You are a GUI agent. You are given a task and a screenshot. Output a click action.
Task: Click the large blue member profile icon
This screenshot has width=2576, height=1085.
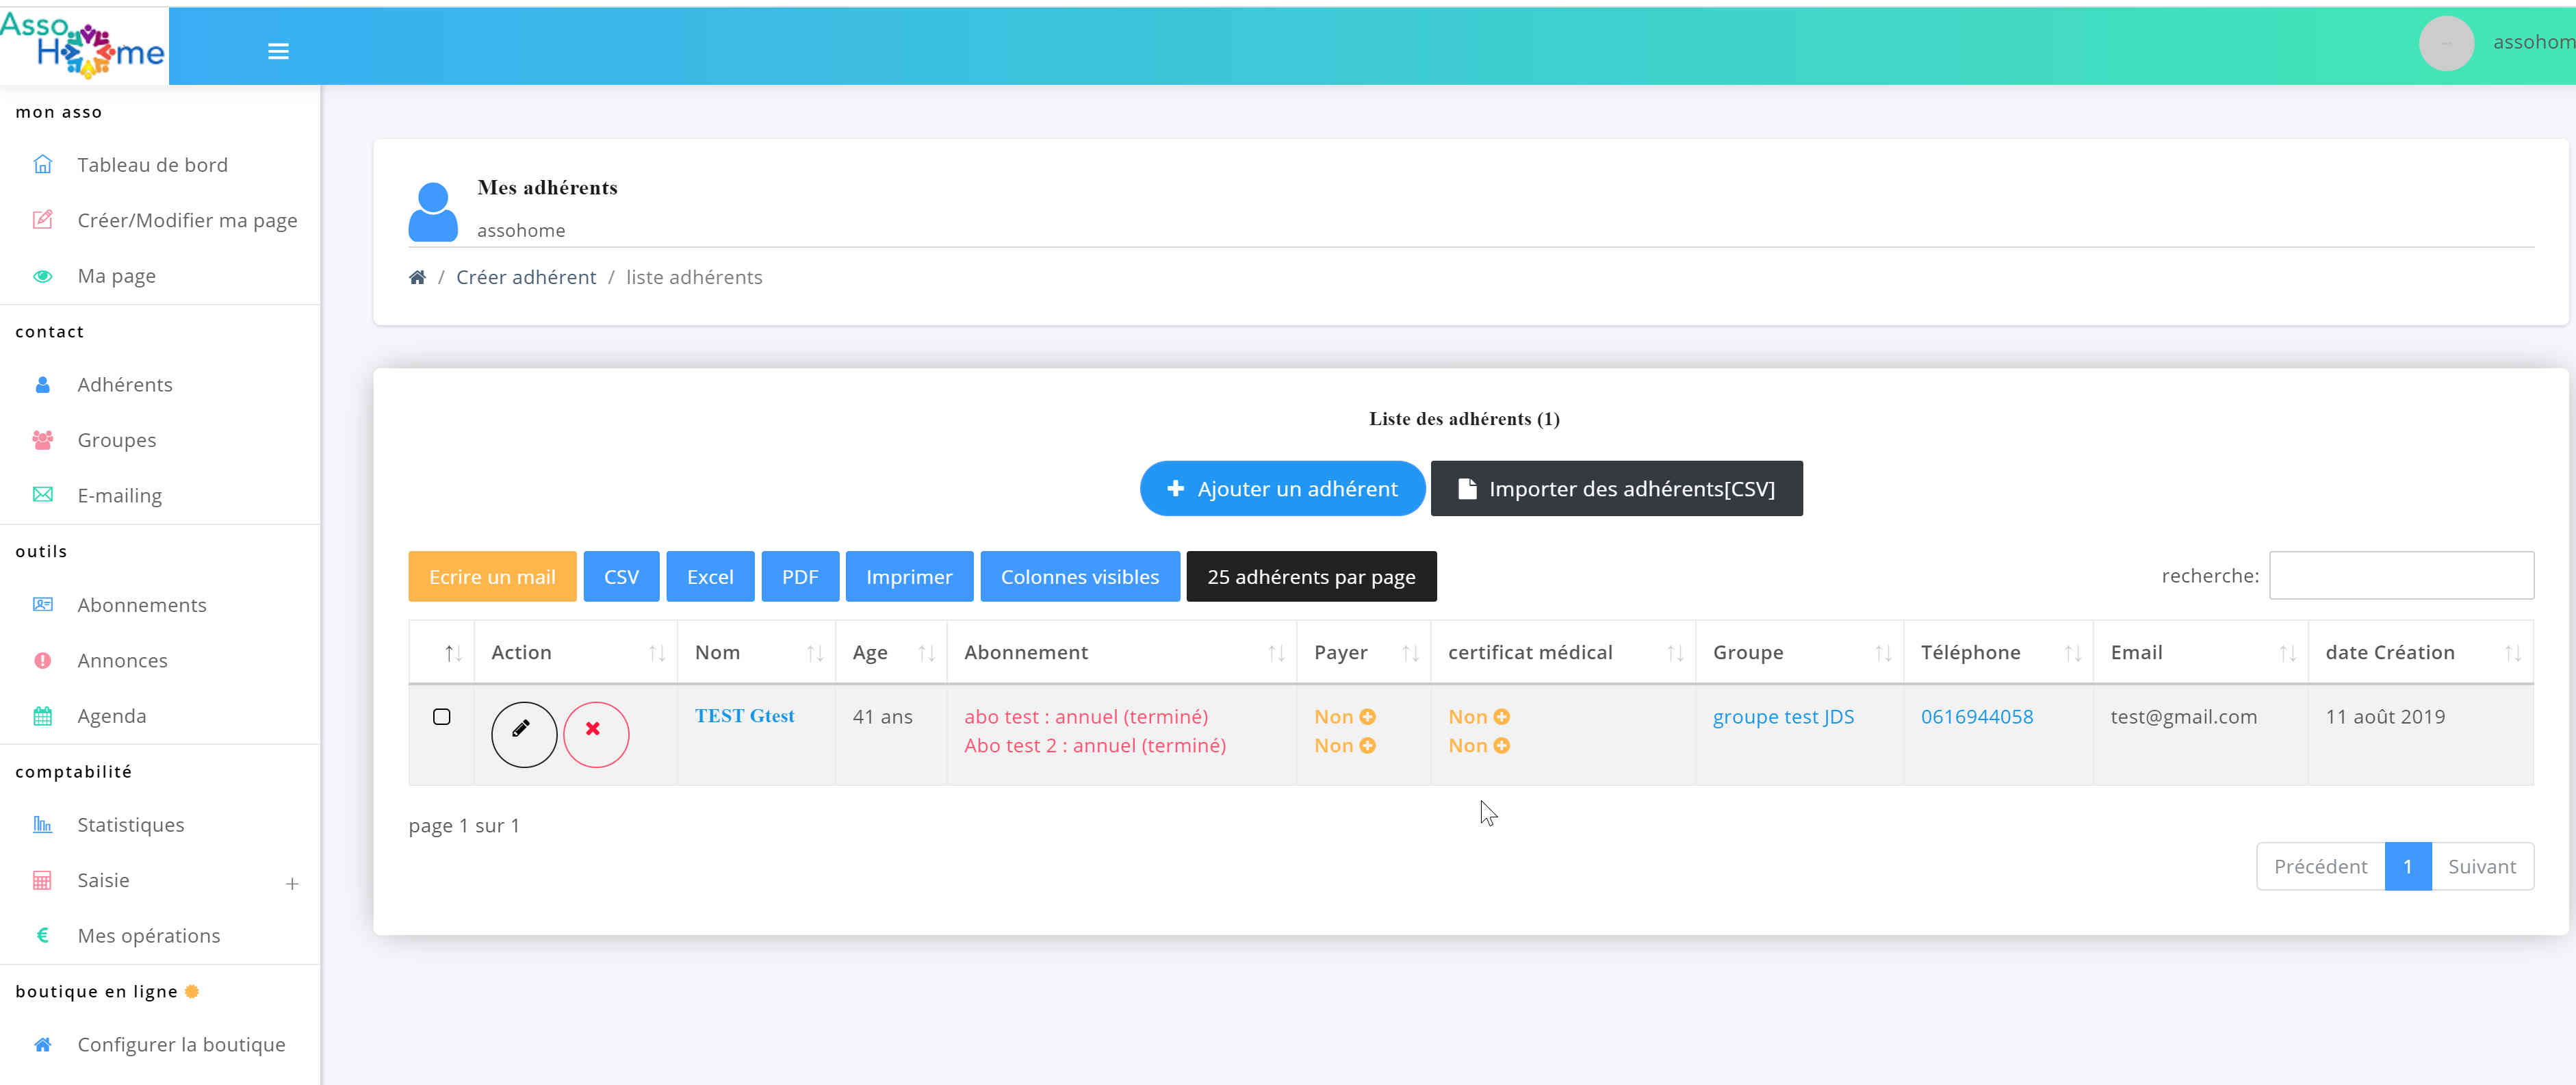(x=433, y=211)
